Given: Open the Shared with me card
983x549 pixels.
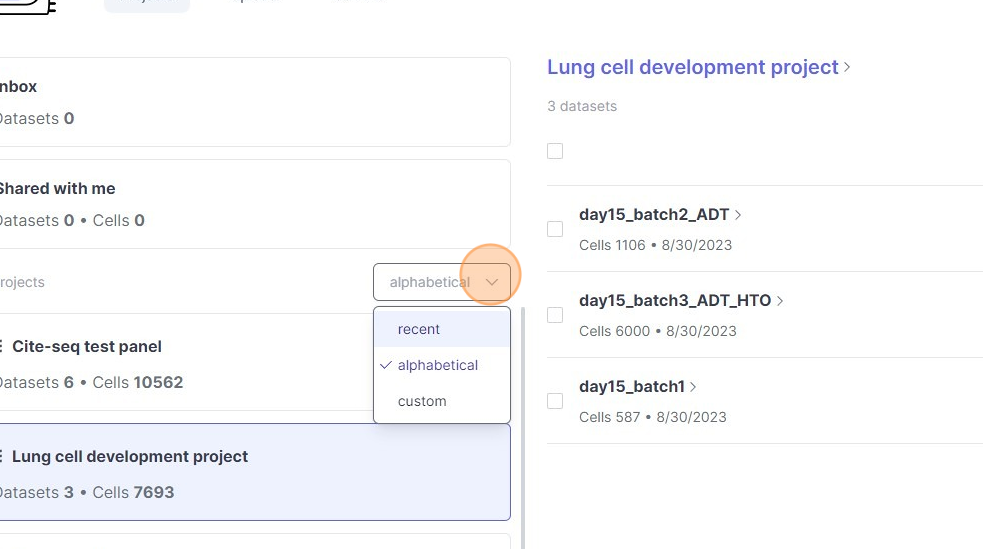Looking at the screenshot, I should click(x=250, y=204).
